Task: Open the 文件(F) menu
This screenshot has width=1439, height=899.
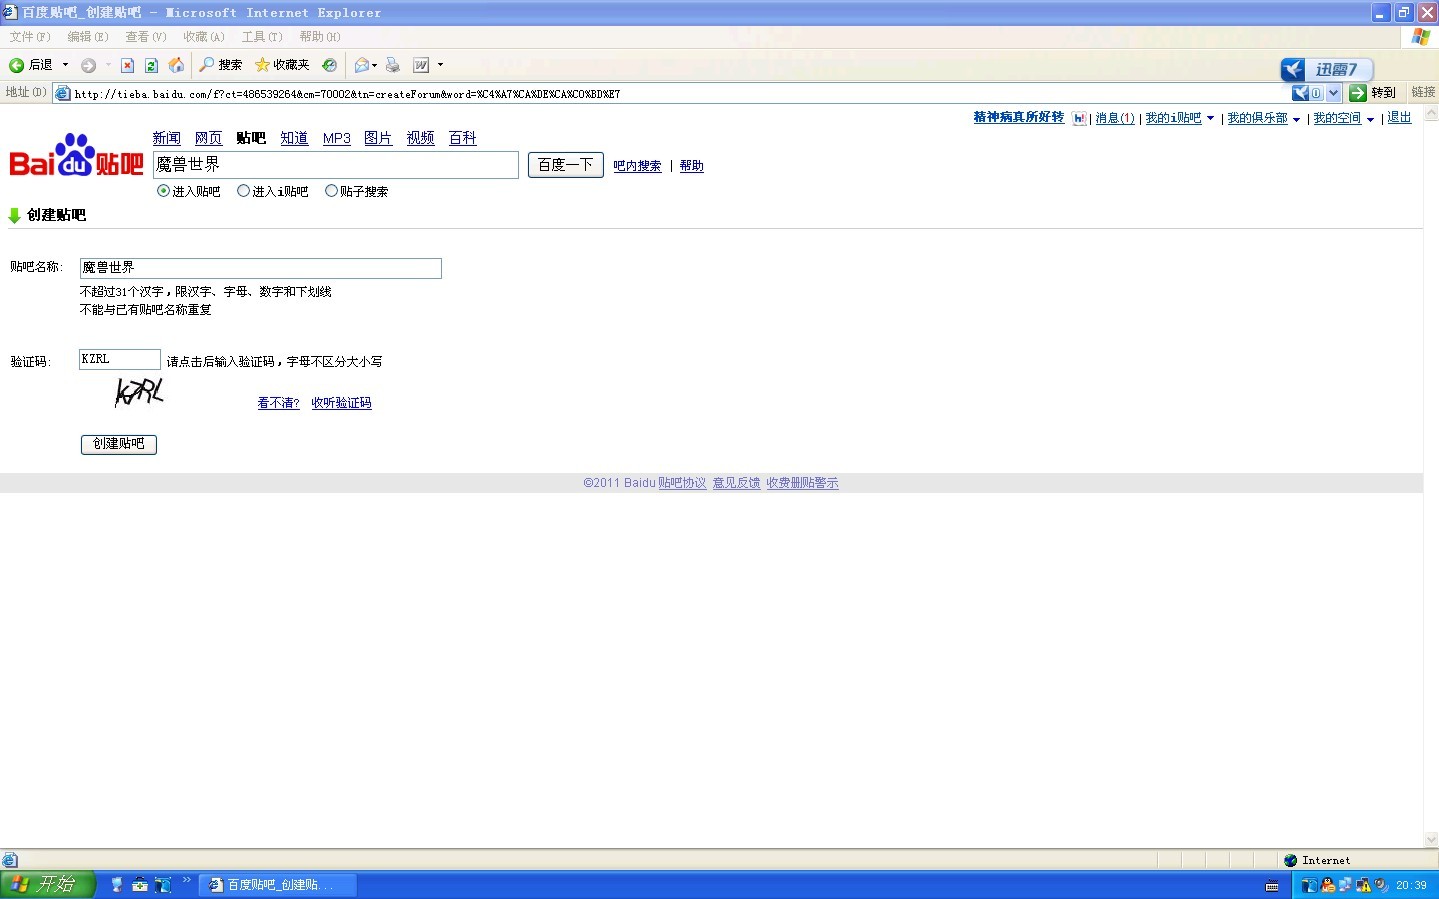Action: 30,37
